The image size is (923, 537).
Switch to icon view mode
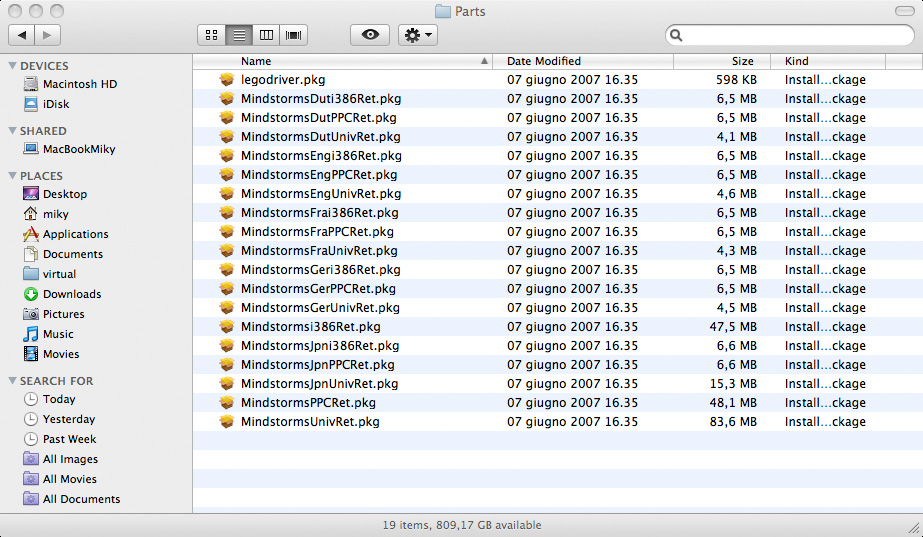pos(211,35)
